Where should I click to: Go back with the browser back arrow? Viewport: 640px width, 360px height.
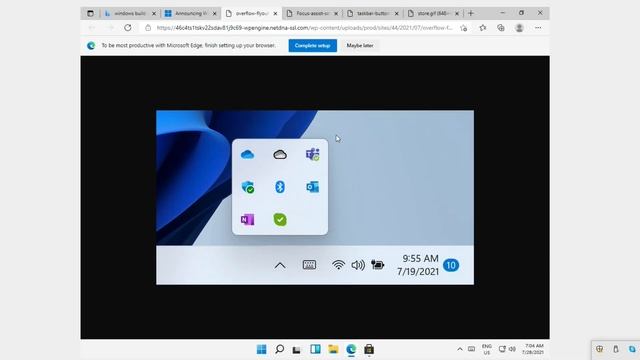pos(92,28)
